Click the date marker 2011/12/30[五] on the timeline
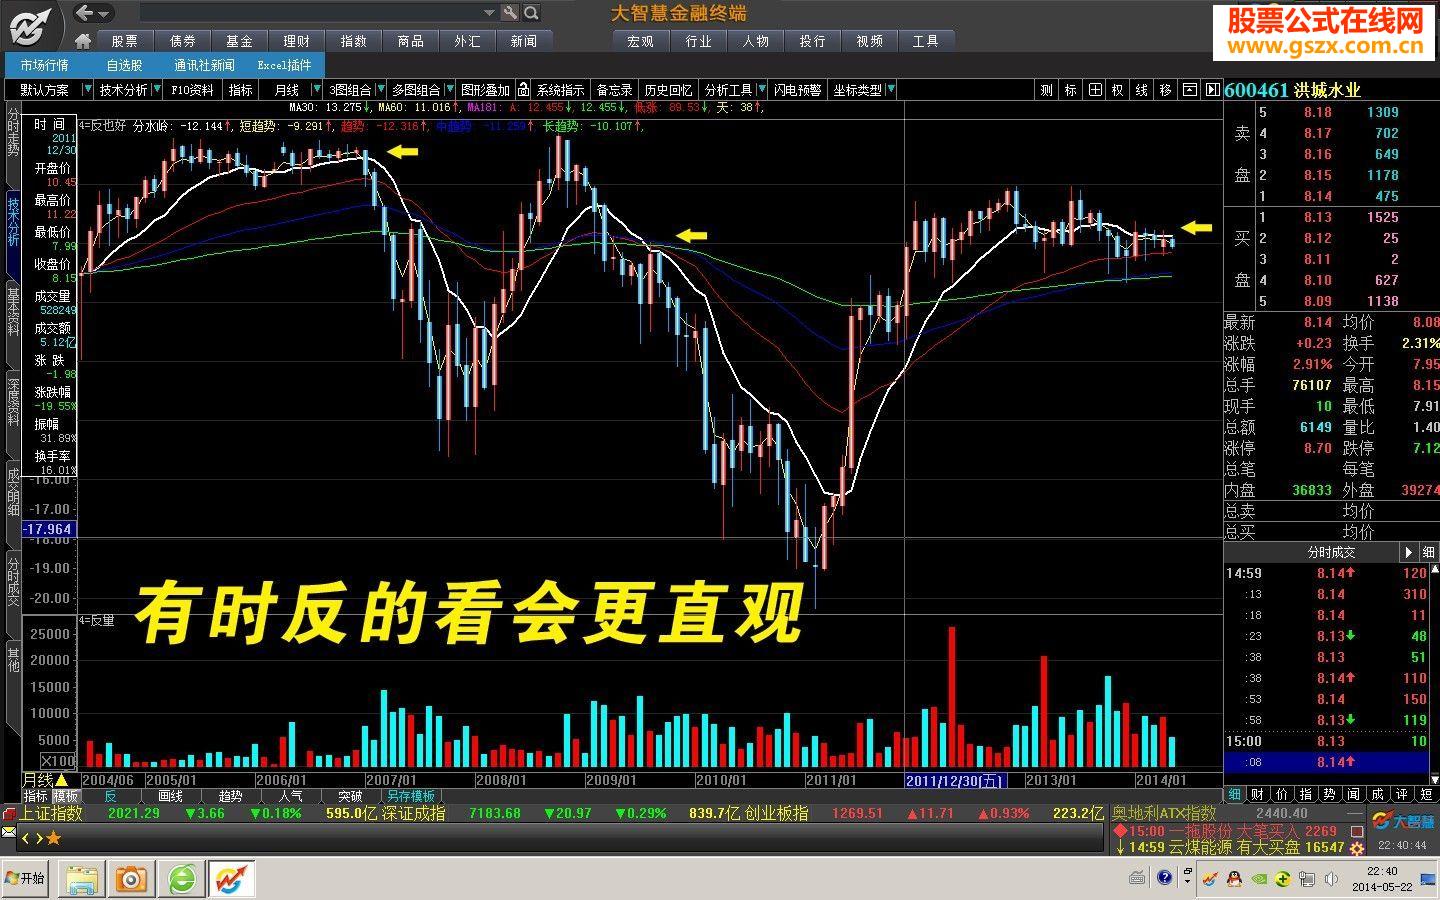This screenshot has height=900, width=1440. (x=954, y=780)
